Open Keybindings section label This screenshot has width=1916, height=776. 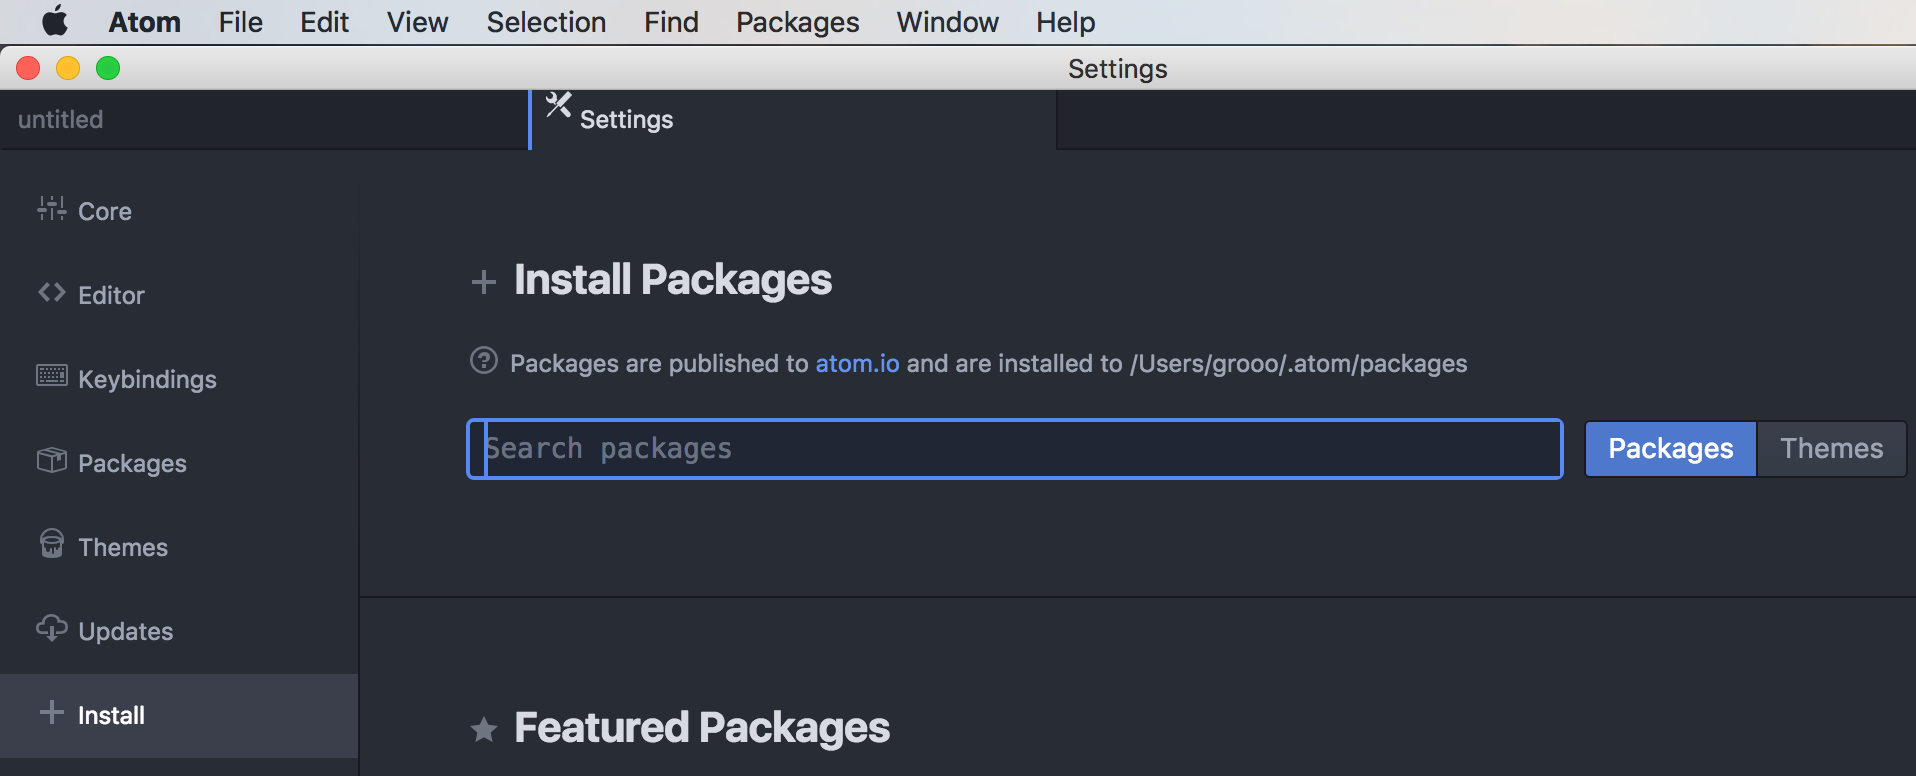pos(147,379)
